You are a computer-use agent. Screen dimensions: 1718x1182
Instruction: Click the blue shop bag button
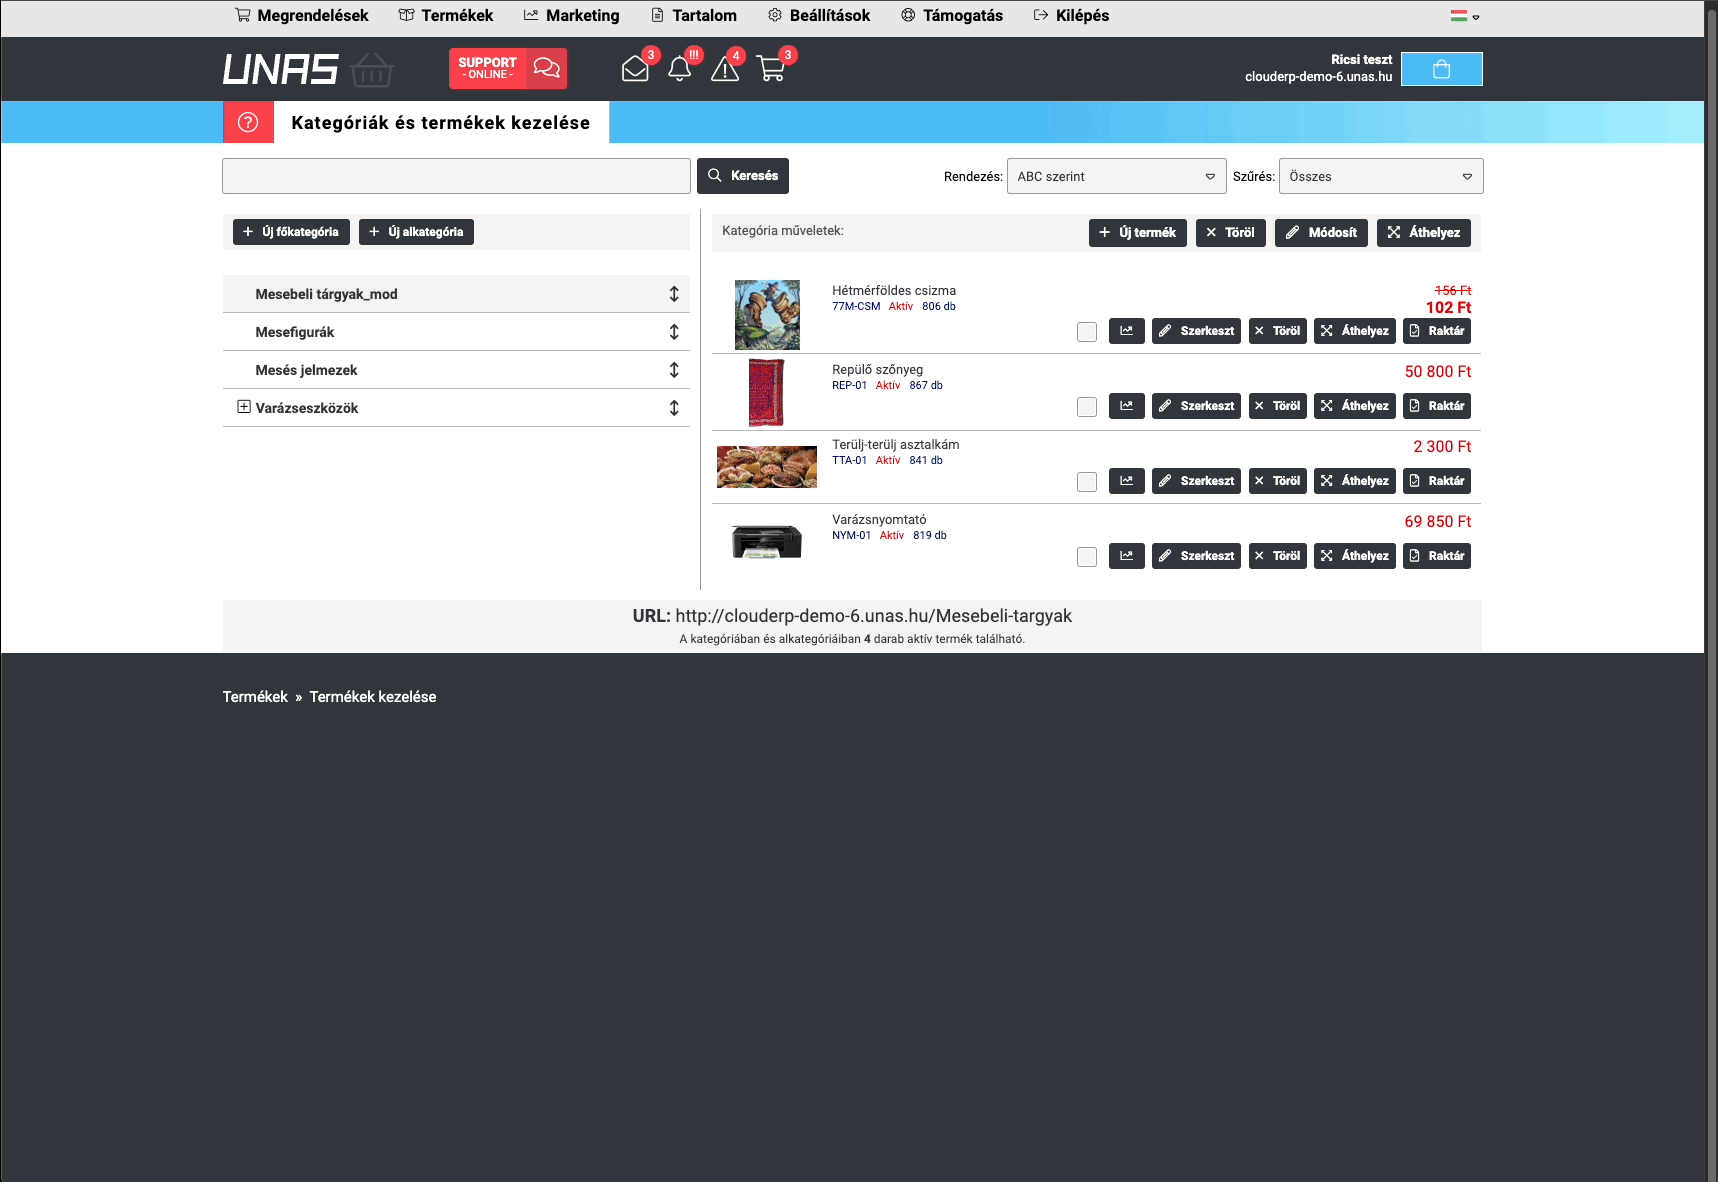1441,69
